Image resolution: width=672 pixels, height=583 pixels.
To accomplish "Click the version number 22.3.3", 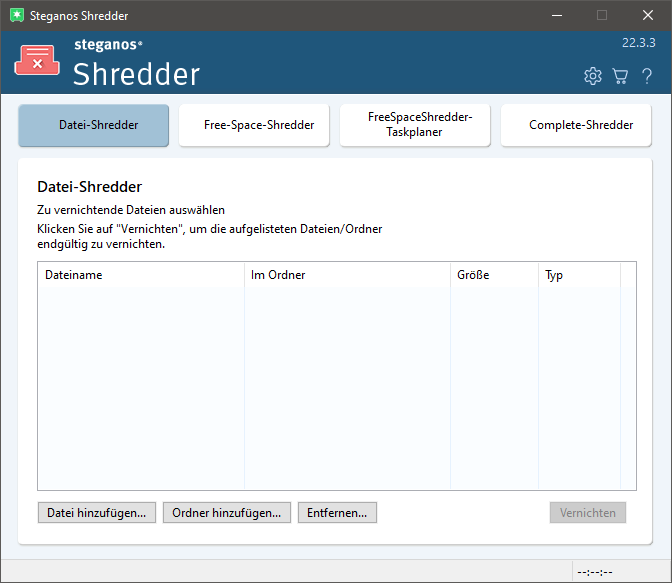I will pyautogui.click(x=639, y=43).
